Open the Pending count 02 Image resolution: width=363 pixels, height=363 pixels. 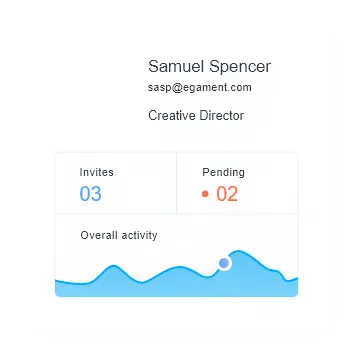[227, 194]
